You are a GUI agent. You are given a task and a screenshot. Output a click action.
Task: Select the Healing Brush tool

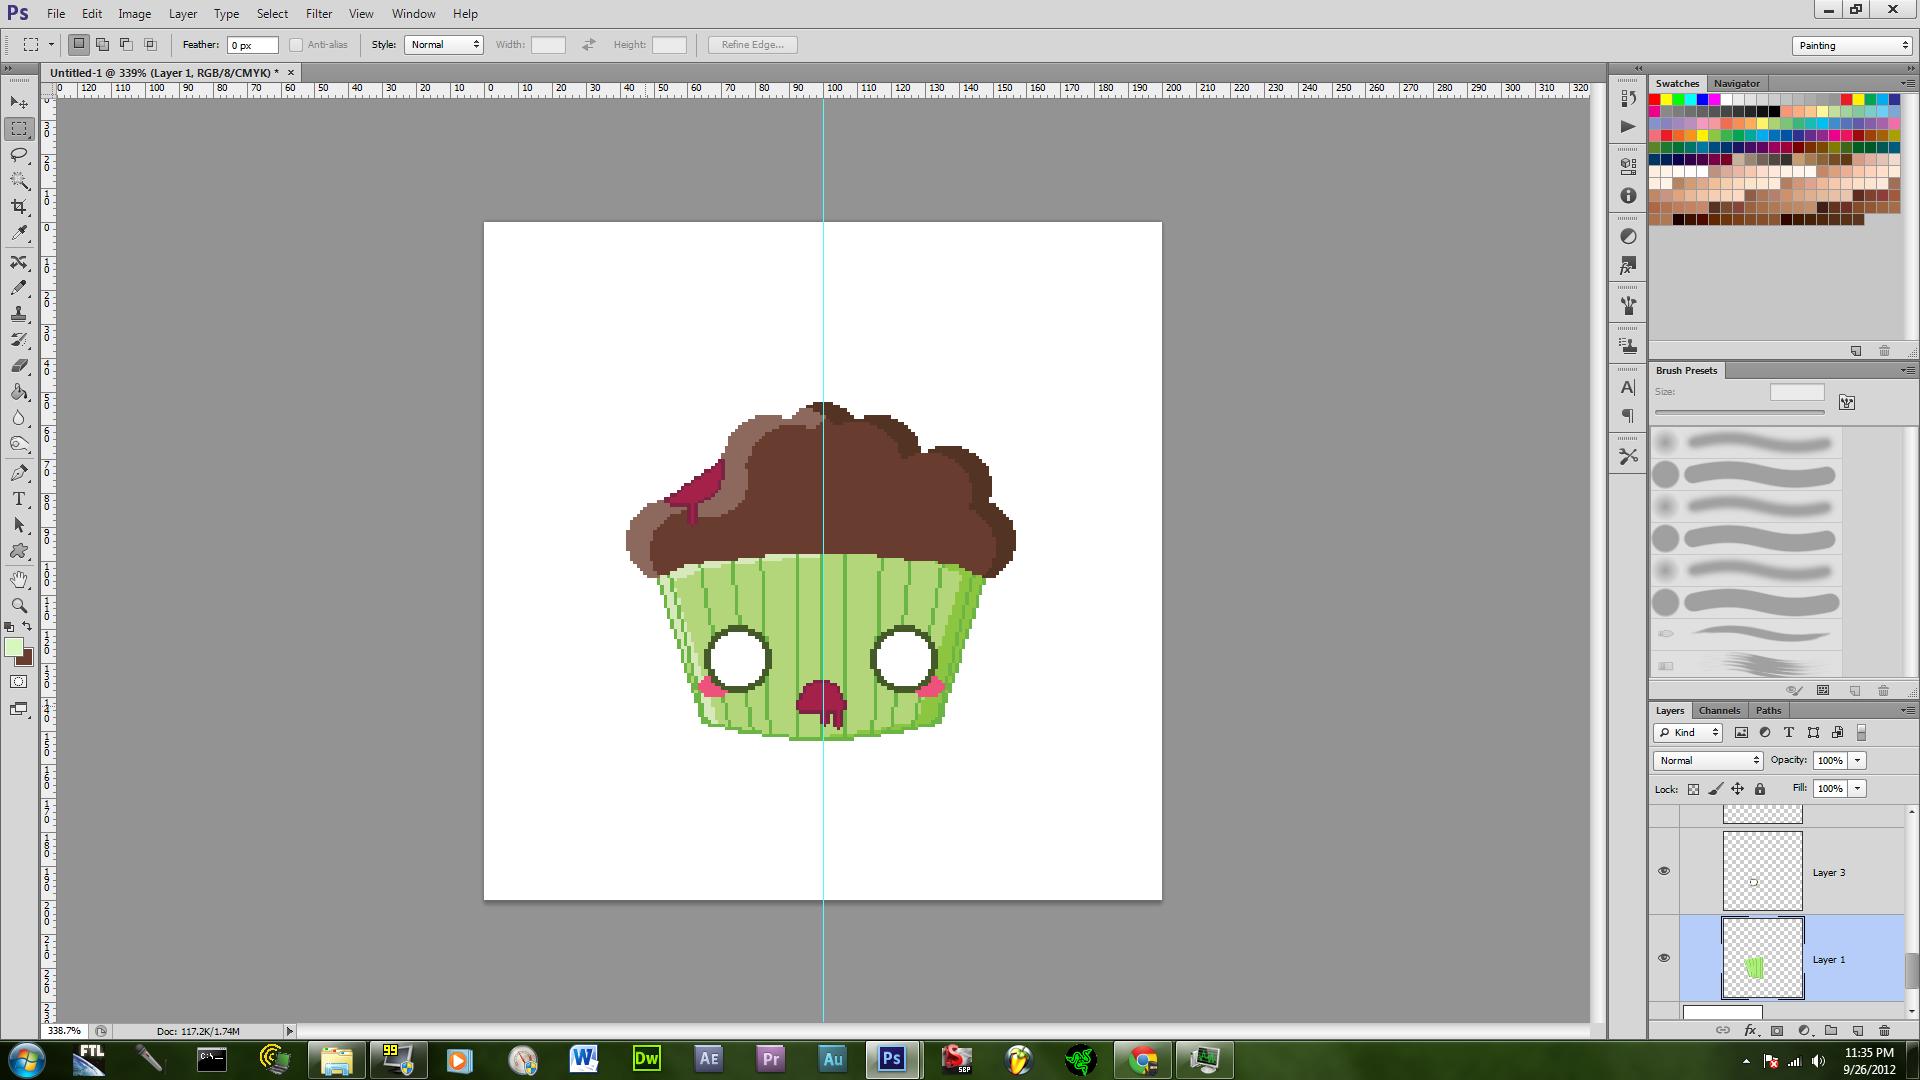[19, 262]
